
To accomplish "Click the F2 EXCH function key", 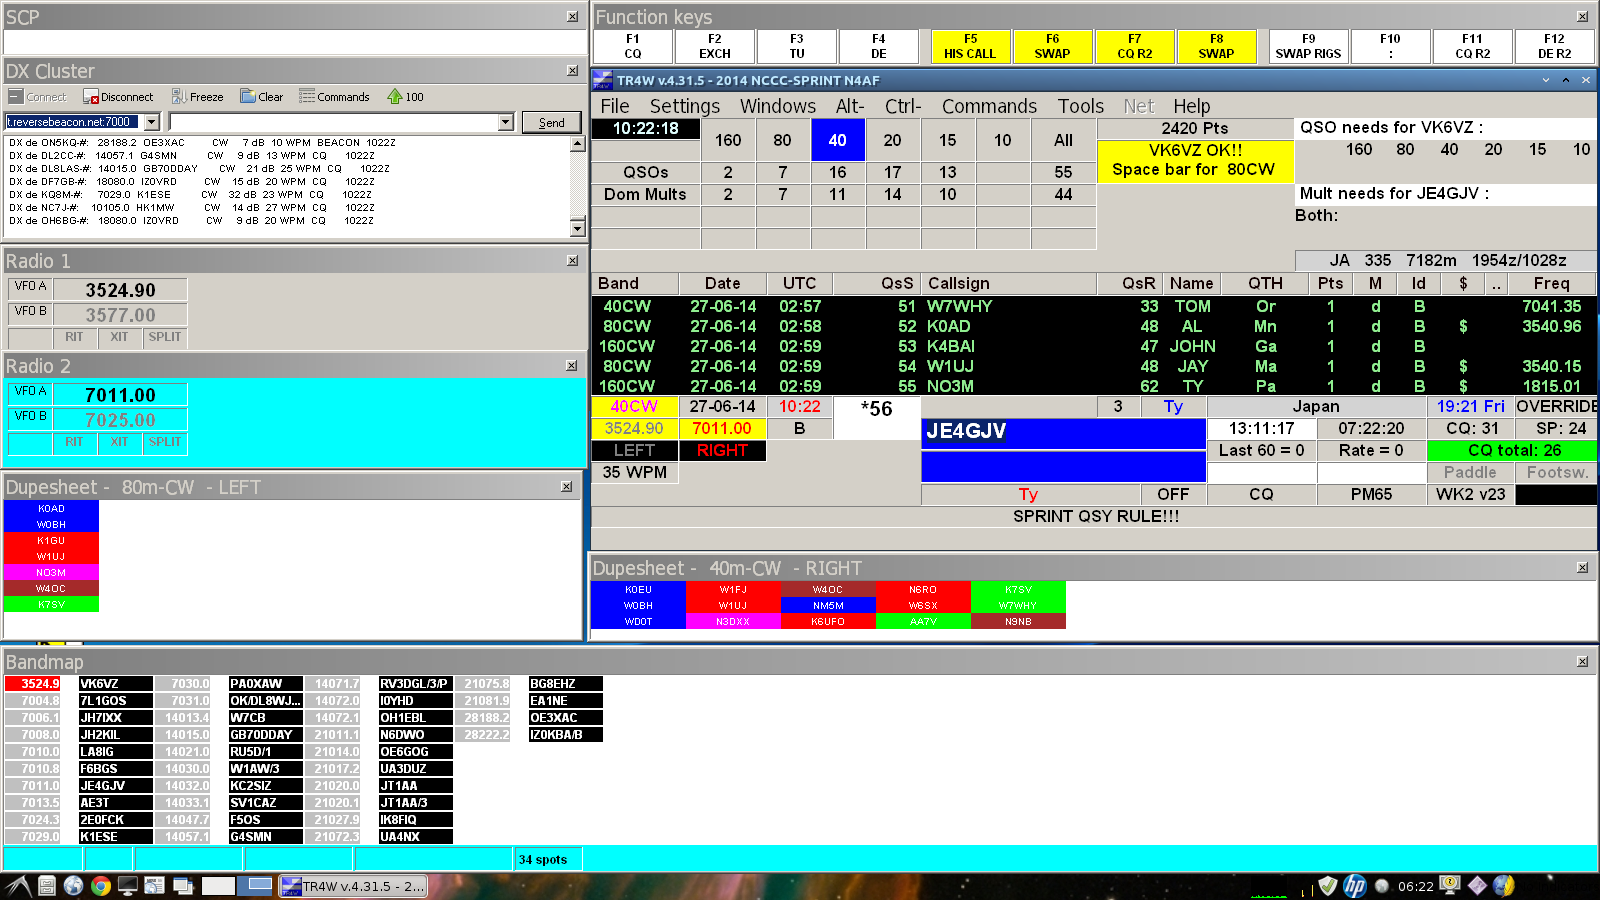I will pyautogui.click(x=715, y=46).
